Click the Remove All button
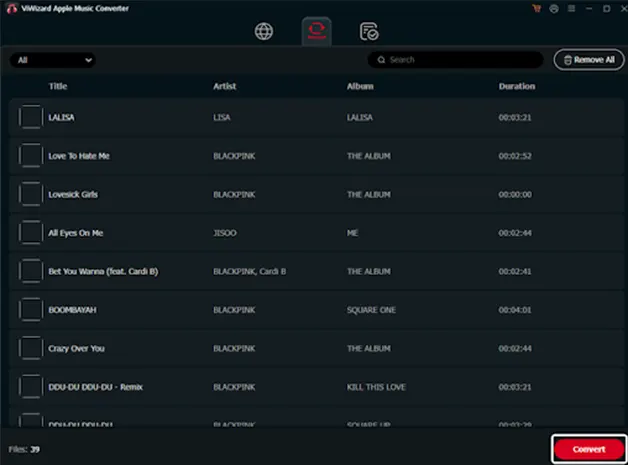Viewport: 628px width, 465px height. pos(588,60)
